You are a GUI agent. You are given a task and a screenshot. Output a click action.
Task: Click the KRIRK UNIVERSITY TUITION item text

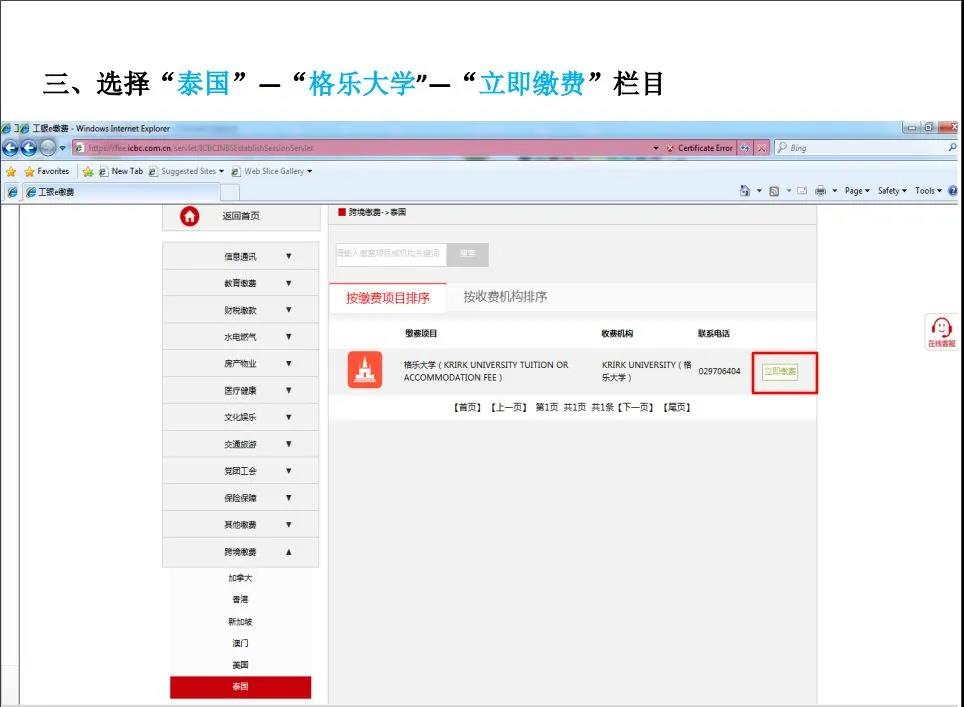[486, 371]
